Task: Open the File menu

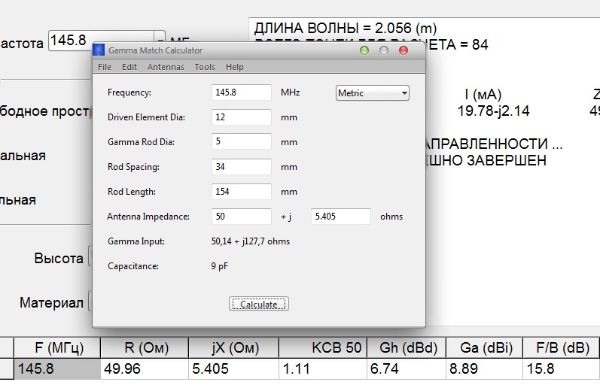Action: (104, 67)
